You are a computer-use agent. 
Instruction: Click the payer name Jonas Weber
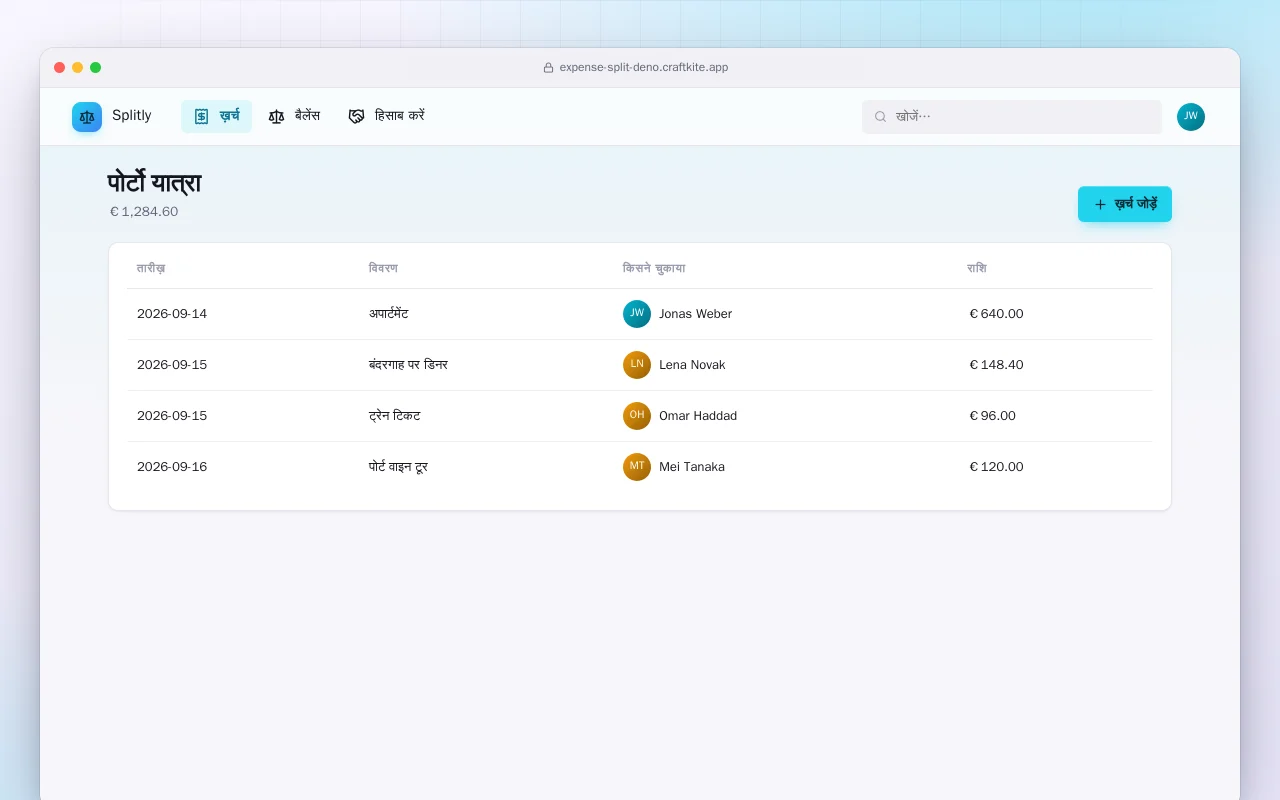coord(695,314)
